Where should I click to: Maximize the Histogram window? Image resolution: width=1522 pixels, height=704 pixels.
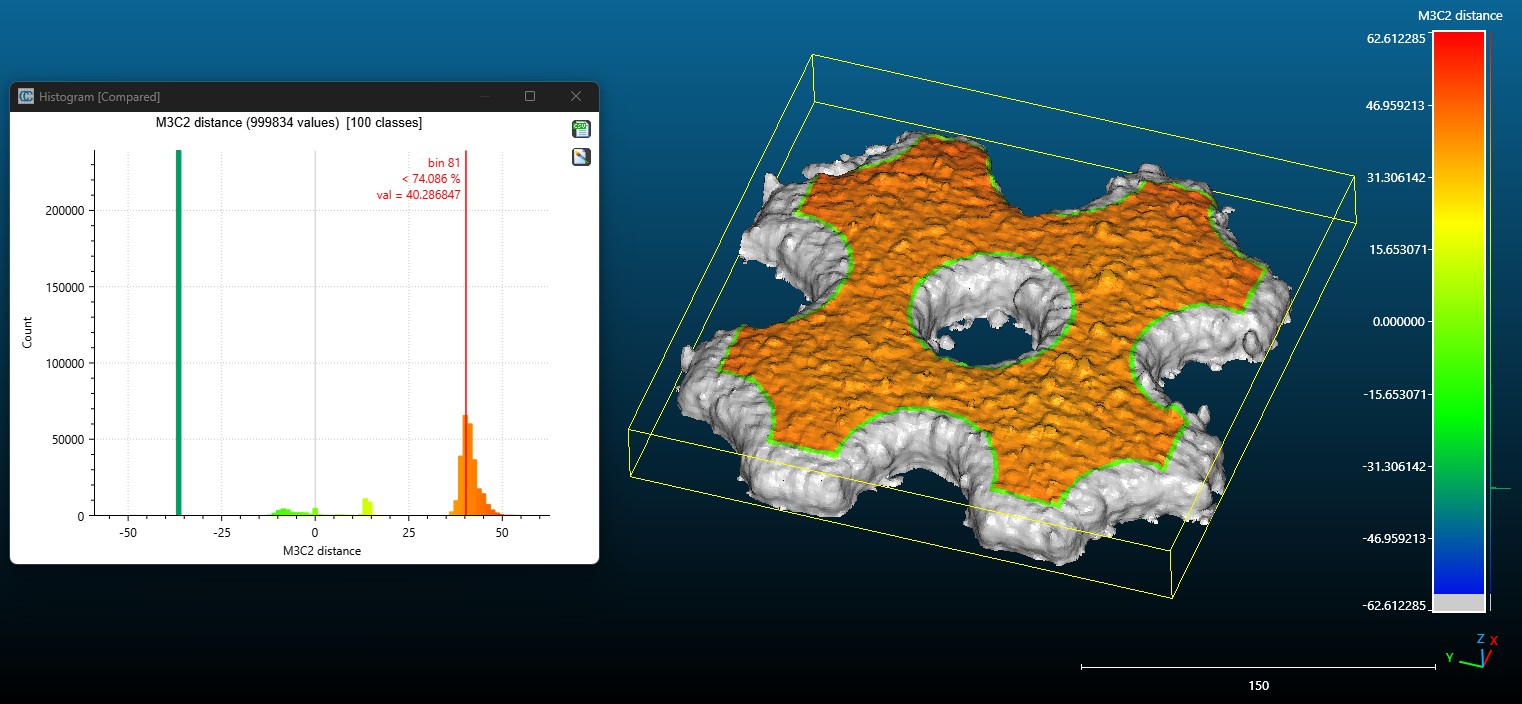click(530, 96)
